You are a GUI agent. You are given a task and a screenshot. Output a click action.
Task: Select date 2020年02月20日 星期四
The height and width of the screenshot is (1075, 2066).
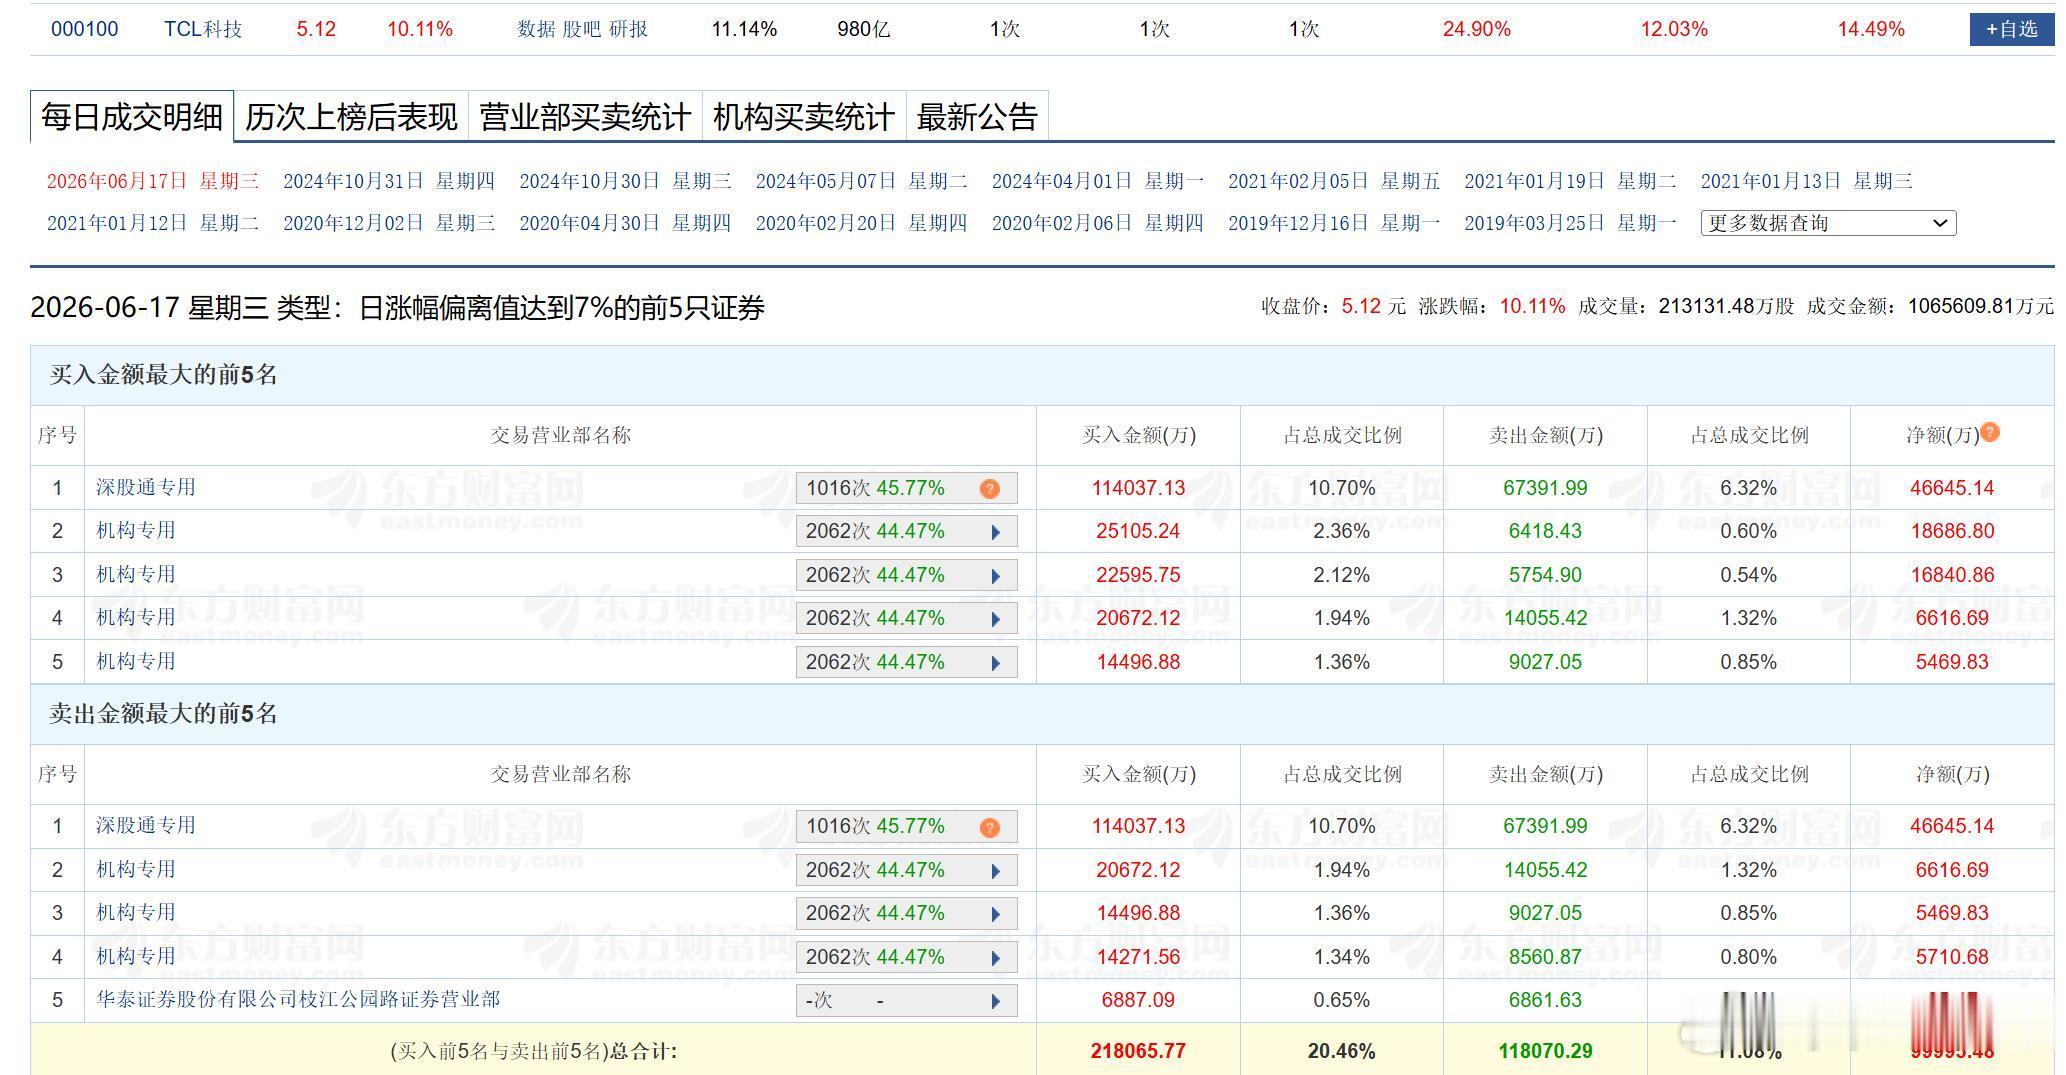click(x=861, y=223)
